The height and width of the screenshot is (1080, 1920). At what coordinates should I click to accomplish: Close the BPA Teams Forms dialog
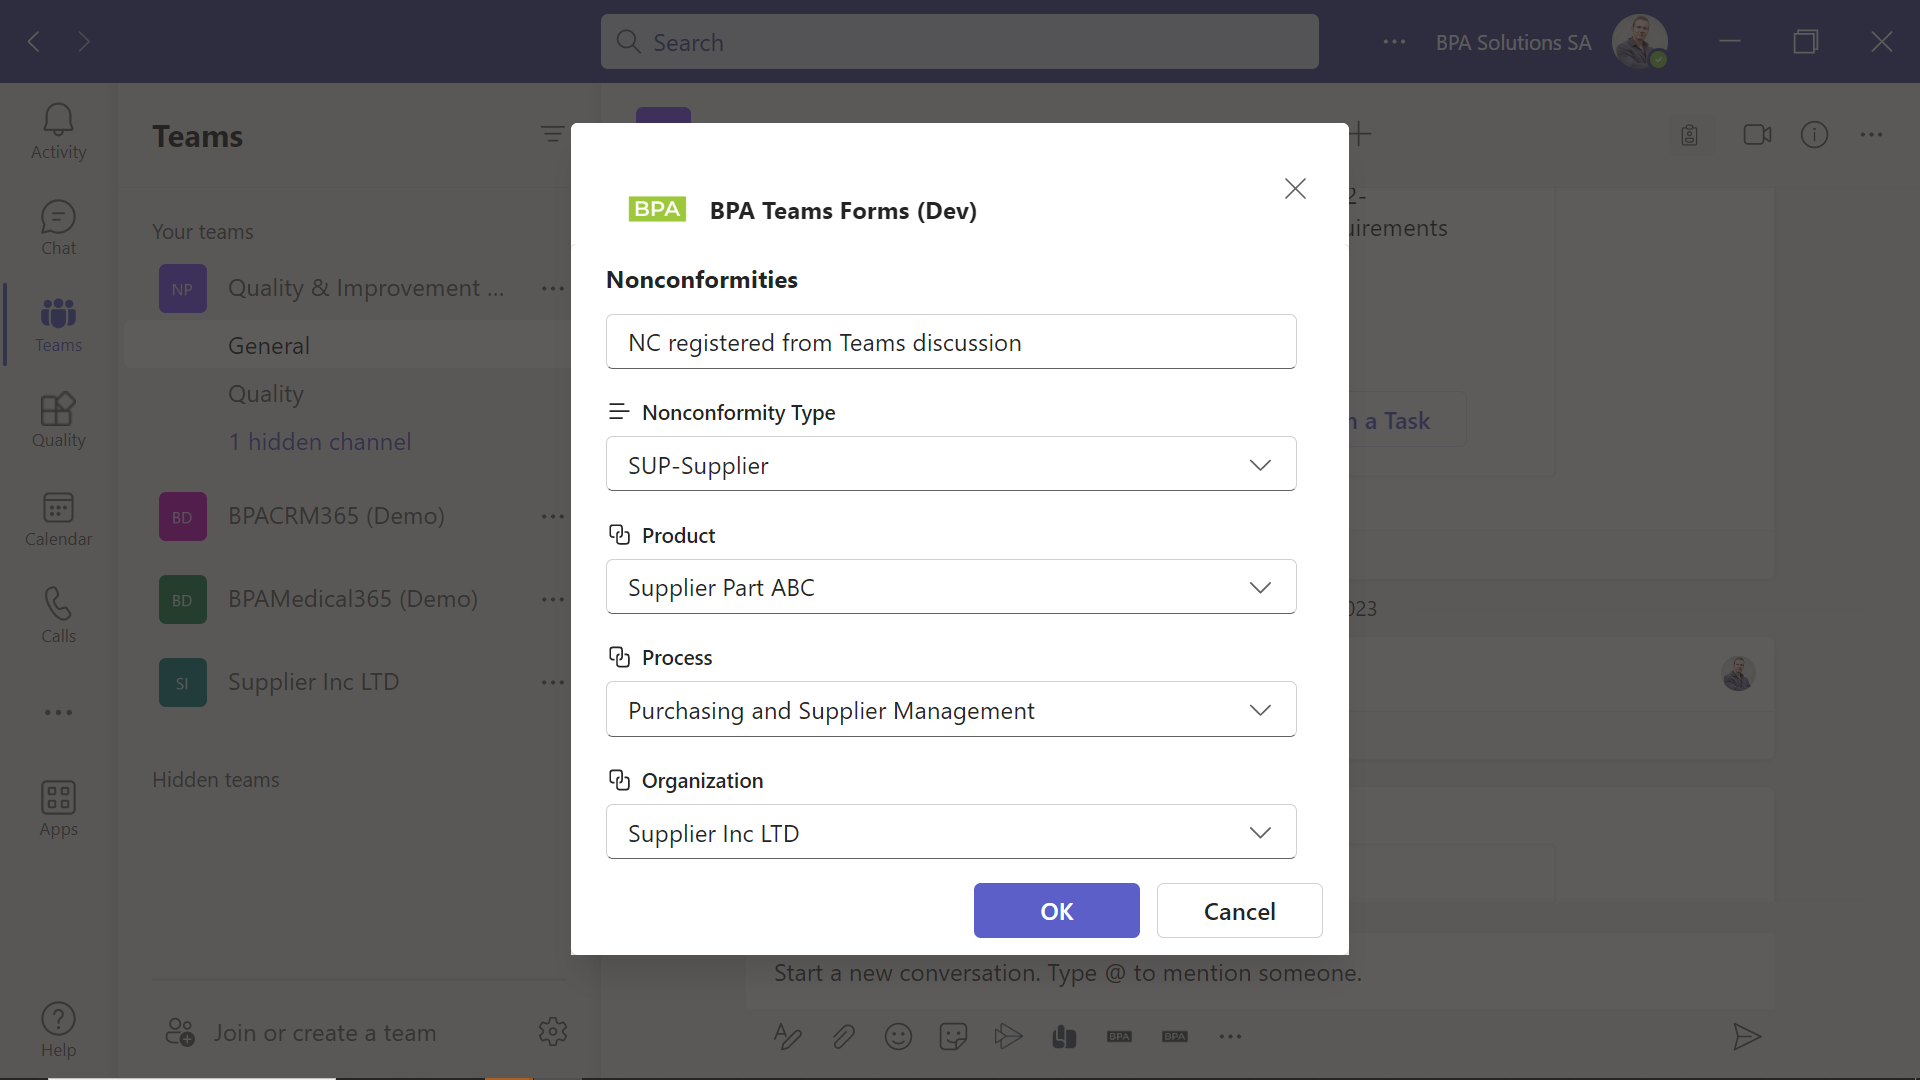pyautogui.click(x=1295, y=188)
